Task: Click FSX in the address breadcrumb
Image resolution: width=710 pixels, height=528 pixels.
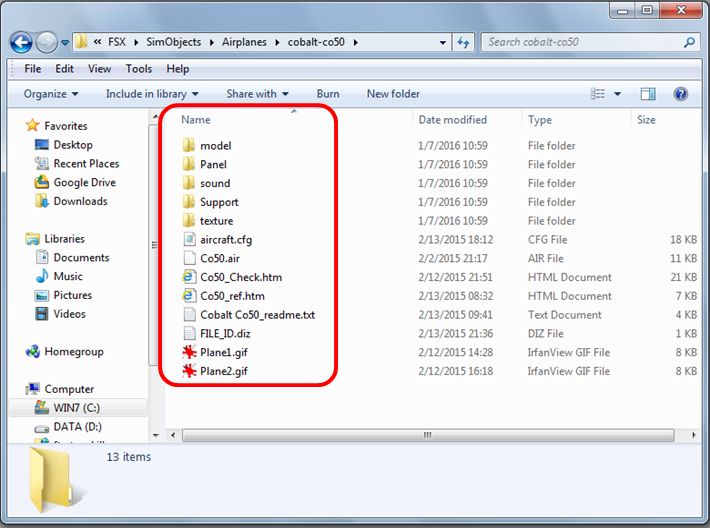Action: (117, 42)
